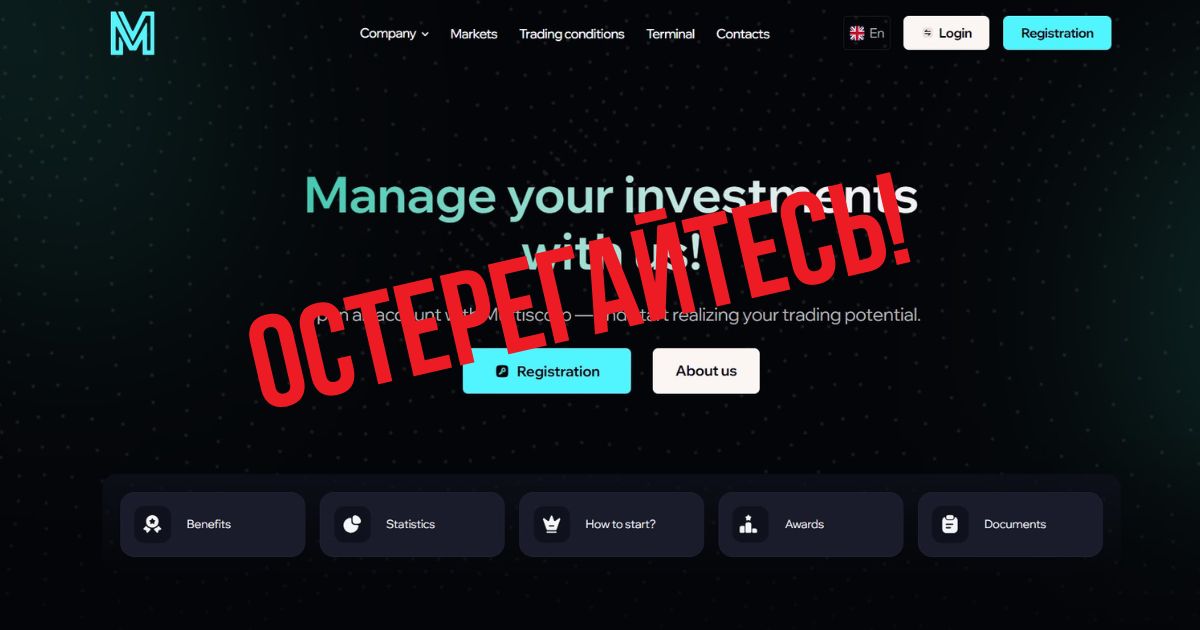Expand the Company dropdown menu
Image resolution: width=1200 pixels, height=630 pixels.
click(394, 33)
